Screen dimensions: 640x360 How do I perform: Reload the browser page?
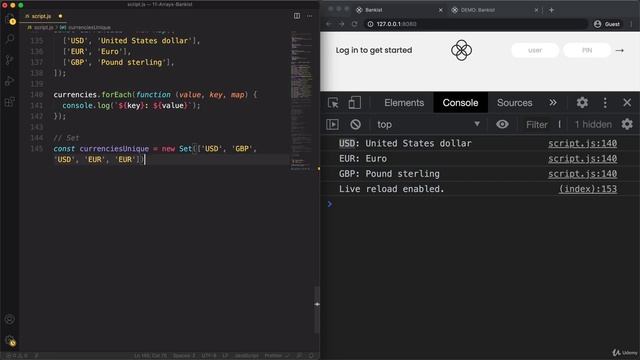click(354, 24)
